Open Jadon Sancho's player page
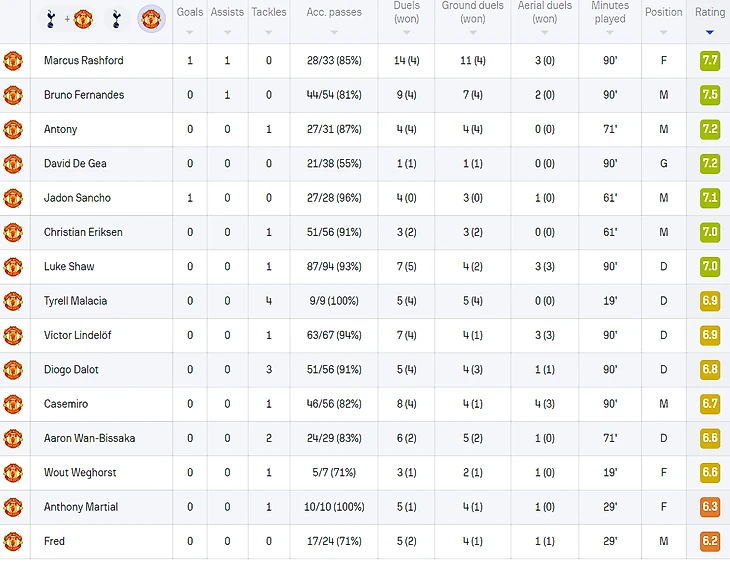The height and width of the screenshot is (563, 730). pyautogui.click(x=77, y=198)
